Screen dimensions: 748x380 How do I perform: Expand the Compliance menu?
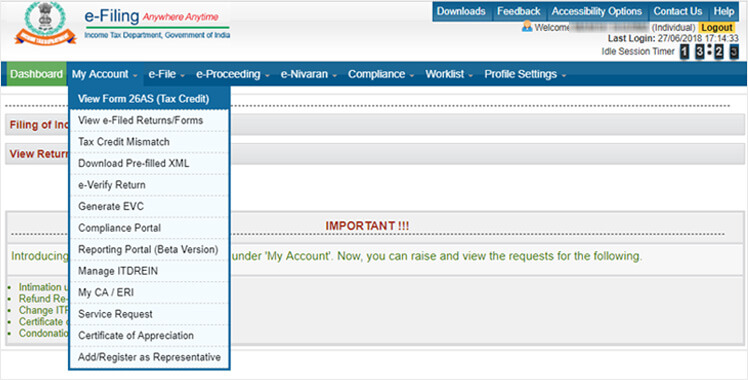coord(381,74)
